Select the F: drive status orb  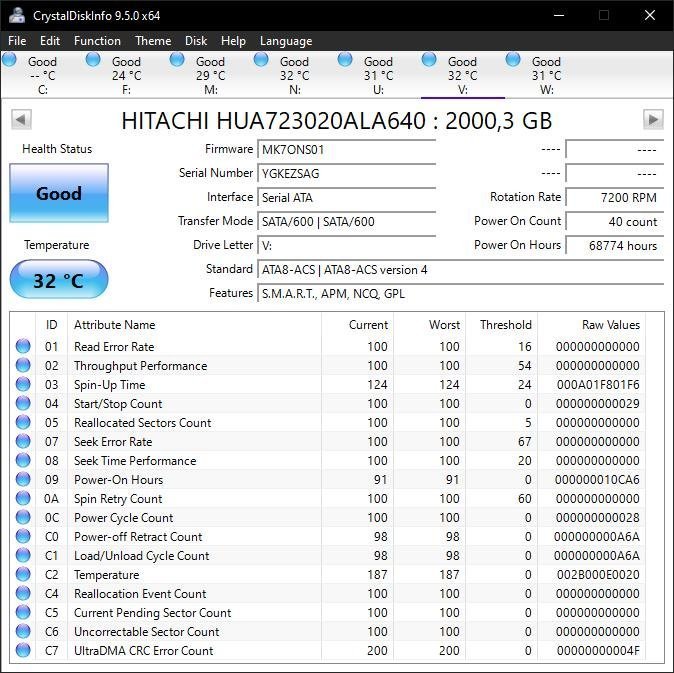[x=94, y=60]
